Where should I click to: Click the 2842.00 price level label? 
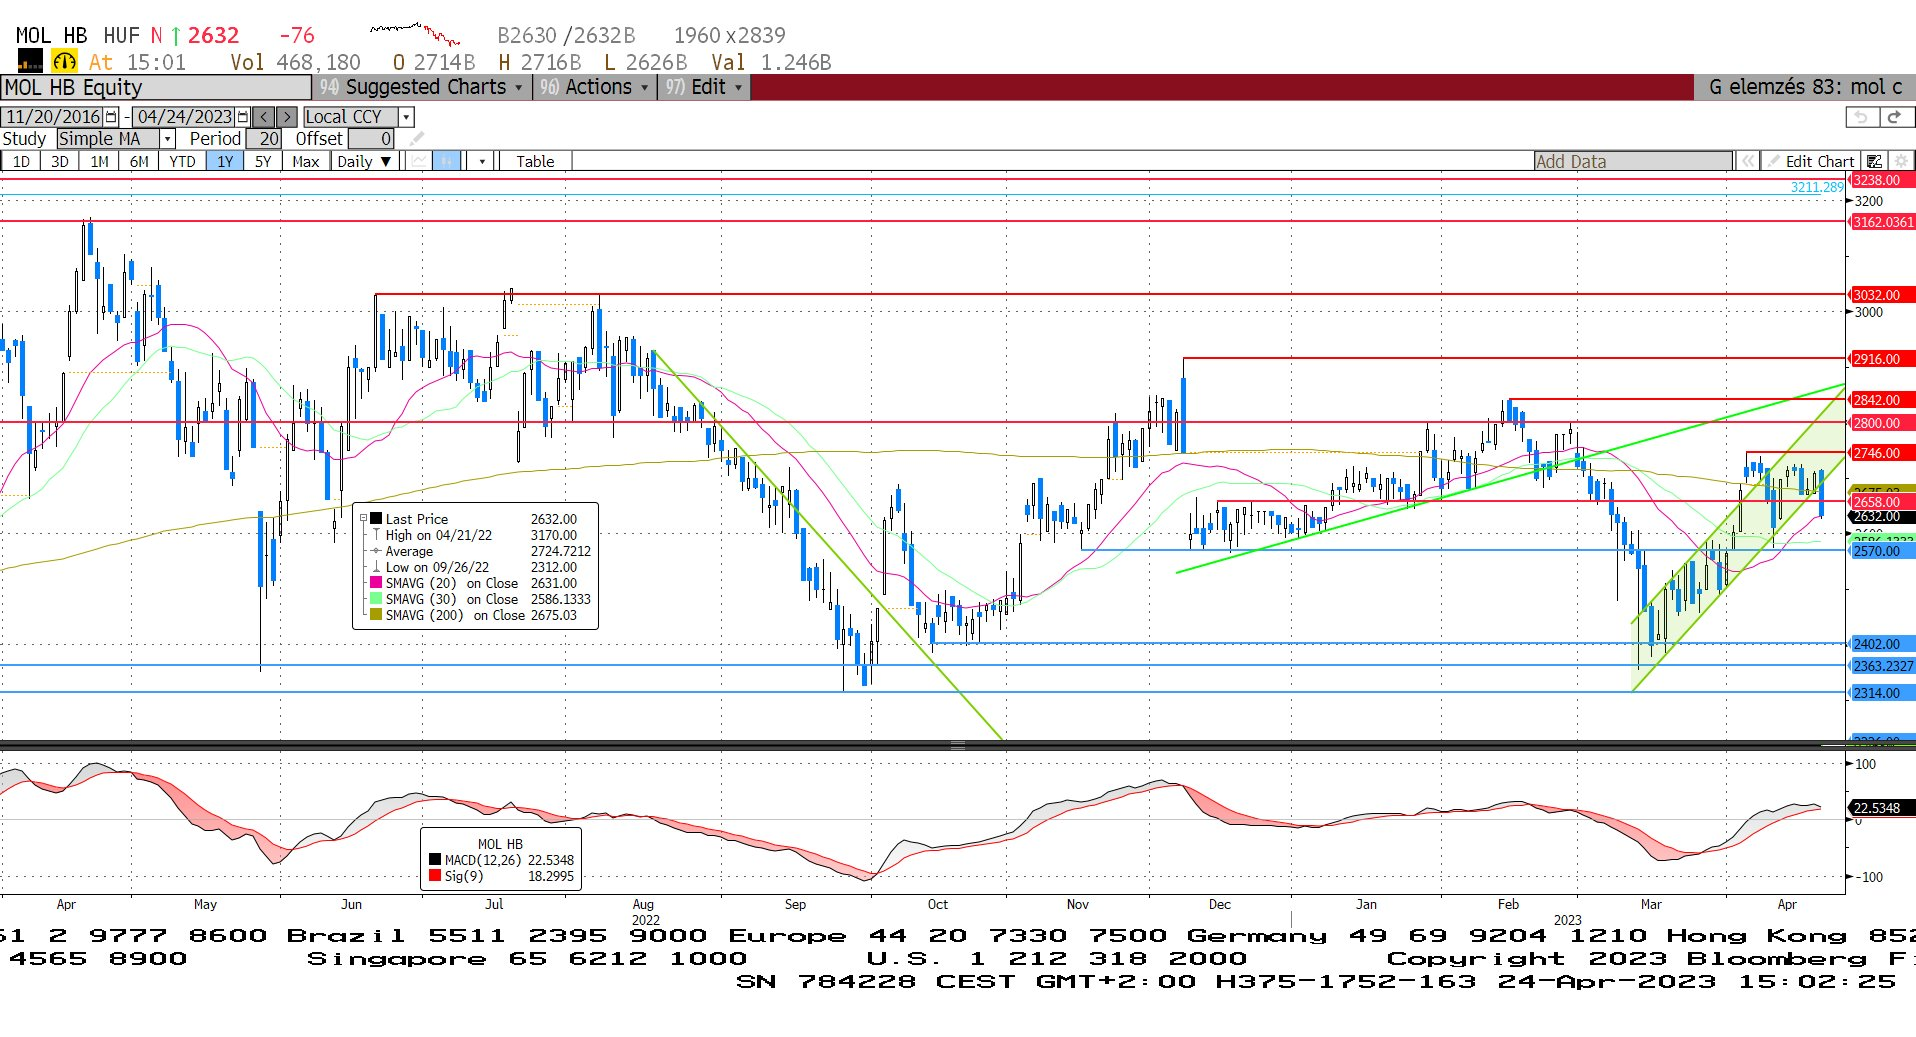[1881, 400]
